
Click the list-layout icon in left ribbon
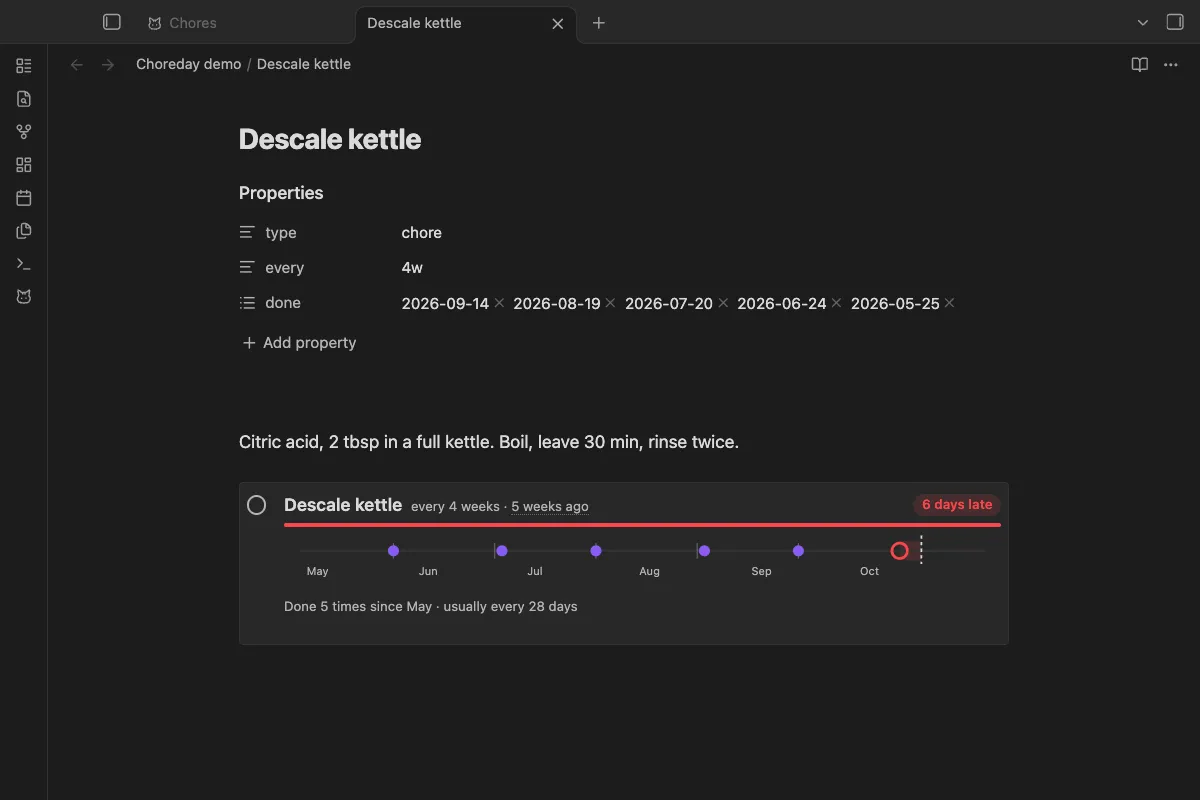pyautogui.click(x=24, y=66)
